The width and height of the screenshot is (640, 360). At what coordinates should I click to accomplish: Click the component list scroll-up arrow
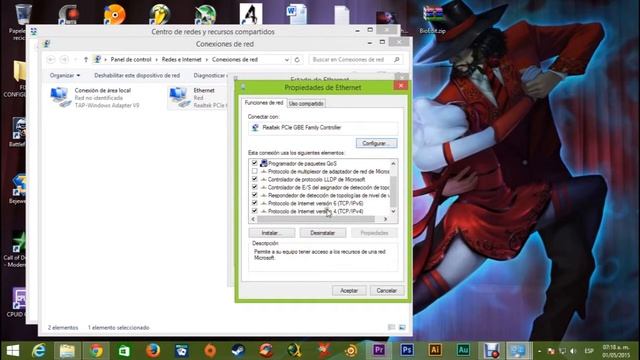[x=393, y=163]
